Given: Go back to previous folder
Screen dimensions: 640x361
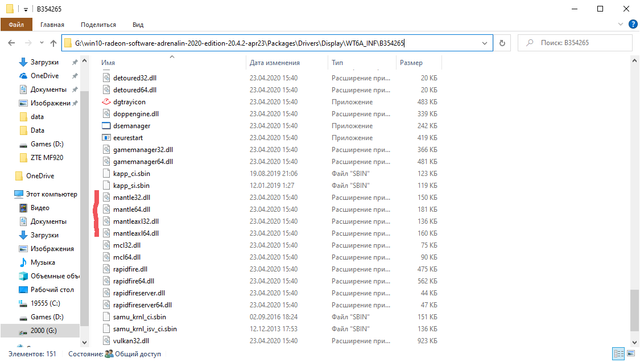Looking at the screenshot, I should tap(11, 43).
